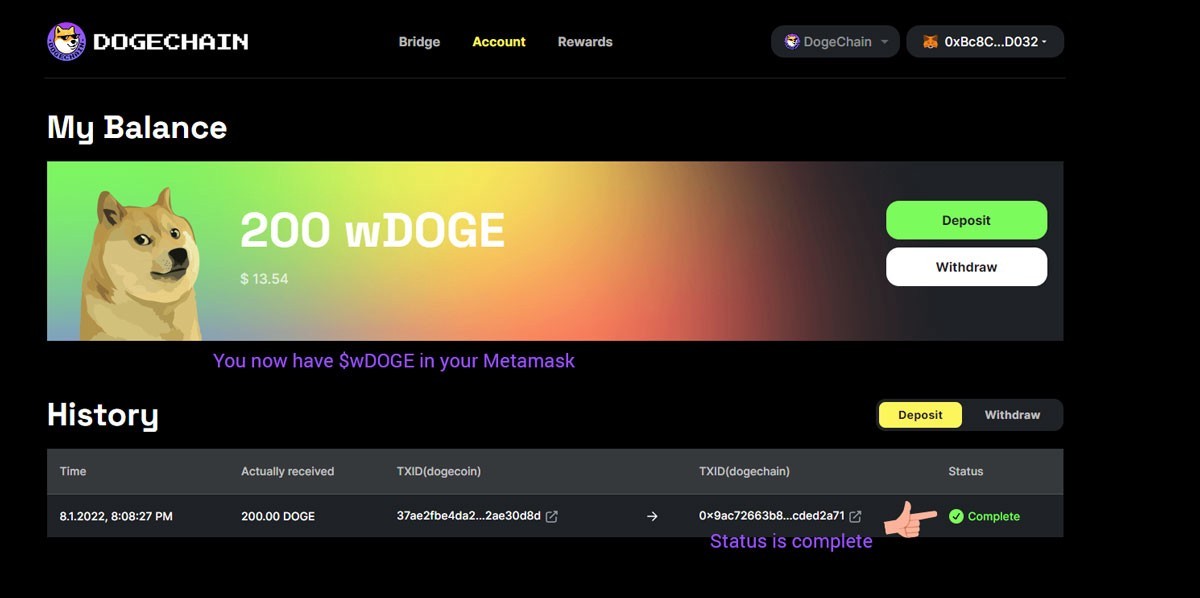Open the DogeChain network dropdown

pyautogui.click(x=835, y=42)
